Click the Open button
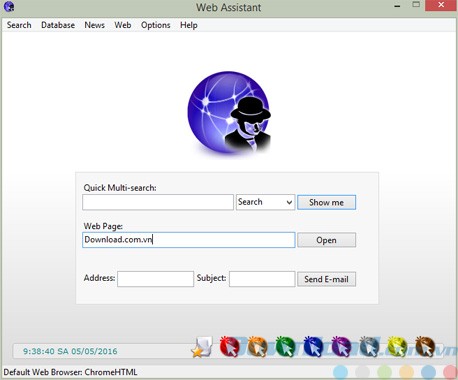 tap(326, 240)
